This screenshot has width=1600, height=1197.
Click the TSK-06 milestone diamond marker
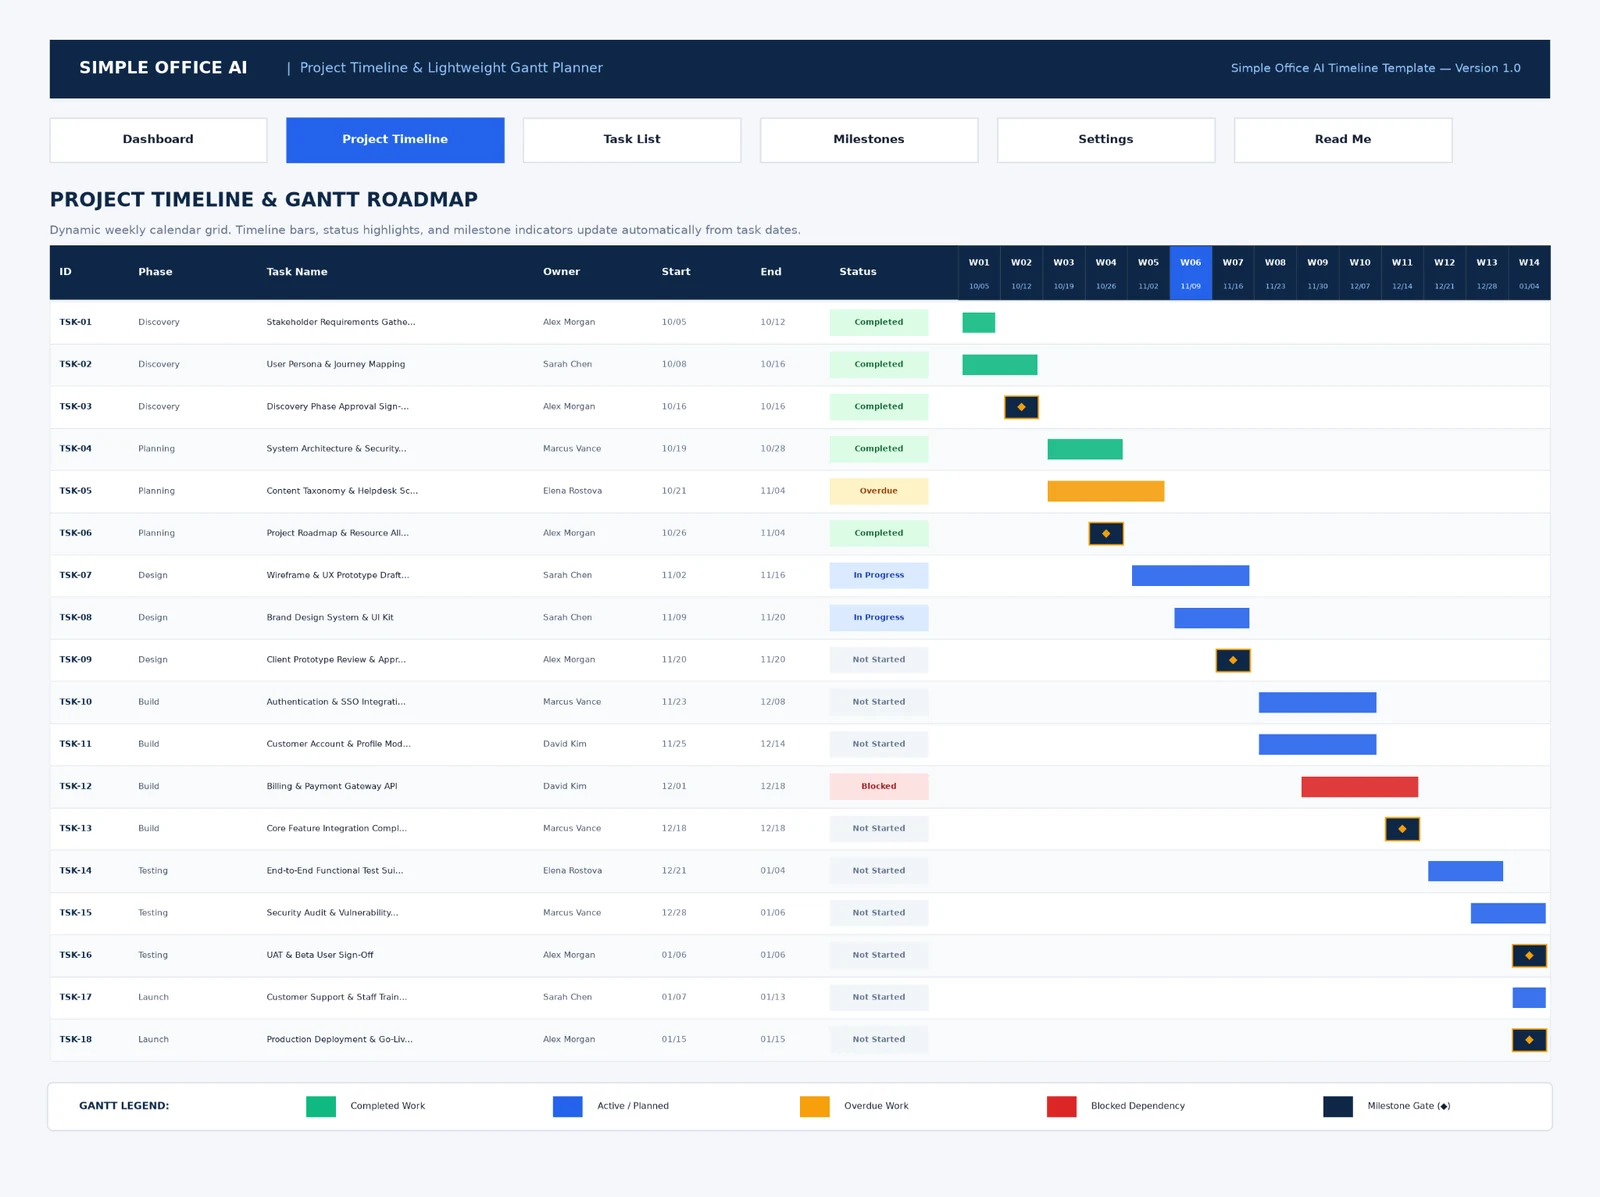(x=1106, y=533)
